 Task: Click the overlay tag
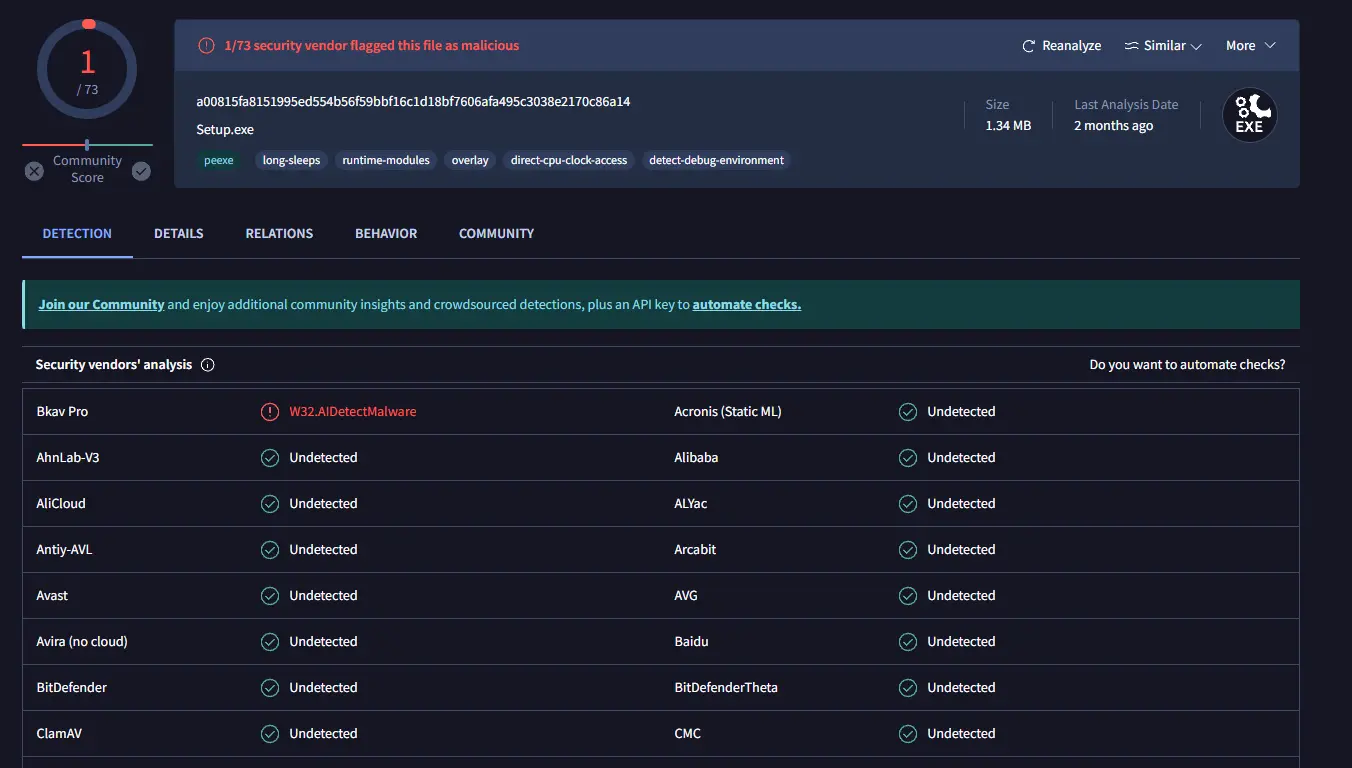point(470,160)
